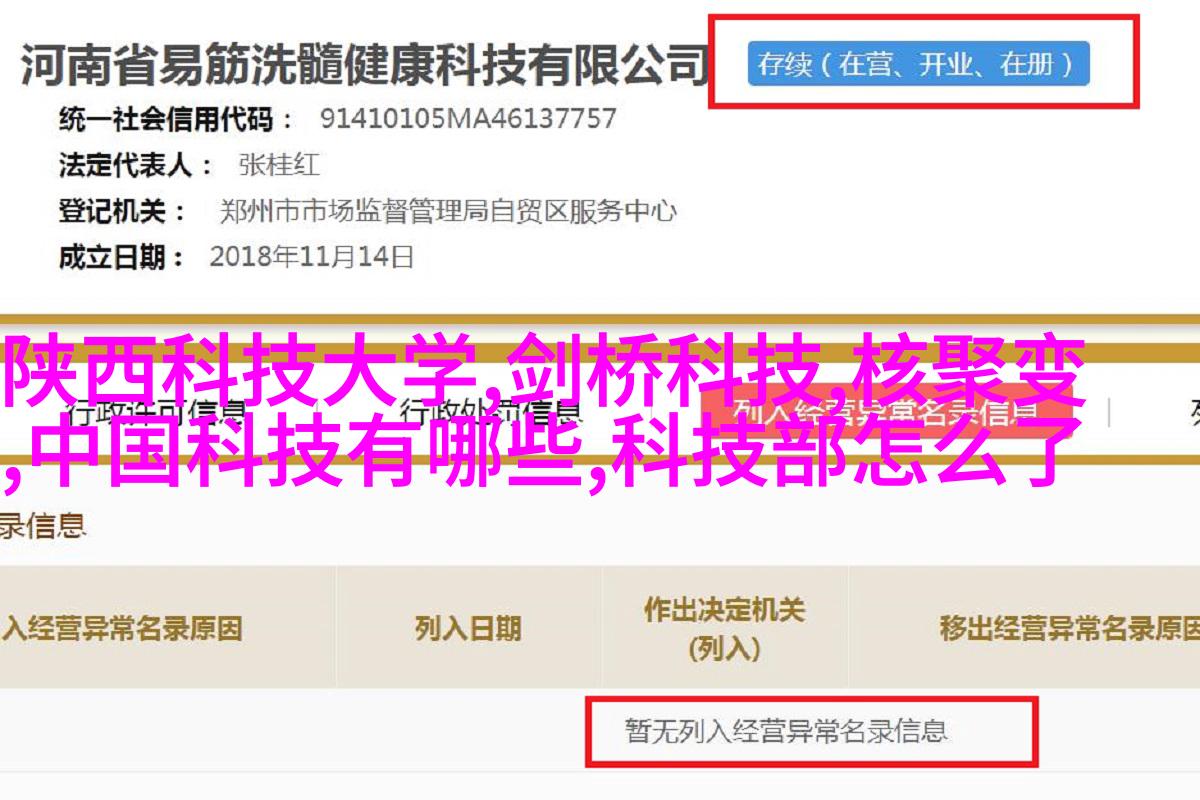Click legal representative name 张桂红
This screenshot has height=800, width=1200.
[278, 165]
